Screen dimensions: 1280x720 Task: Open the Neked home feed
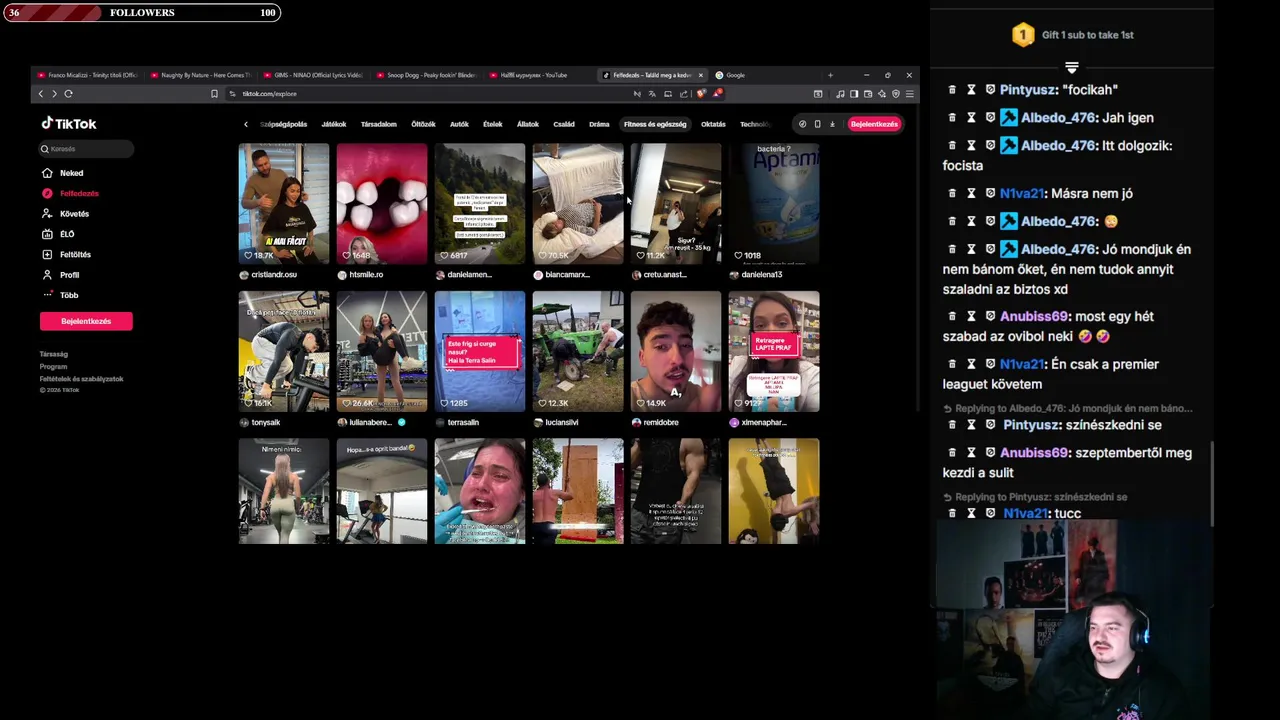(x=63, y=173)
